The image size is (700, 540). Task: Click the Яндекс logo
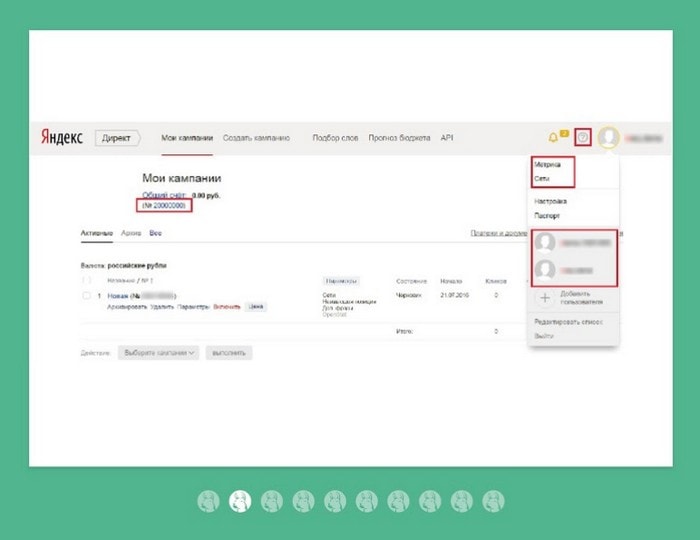(x=62, y=137)
